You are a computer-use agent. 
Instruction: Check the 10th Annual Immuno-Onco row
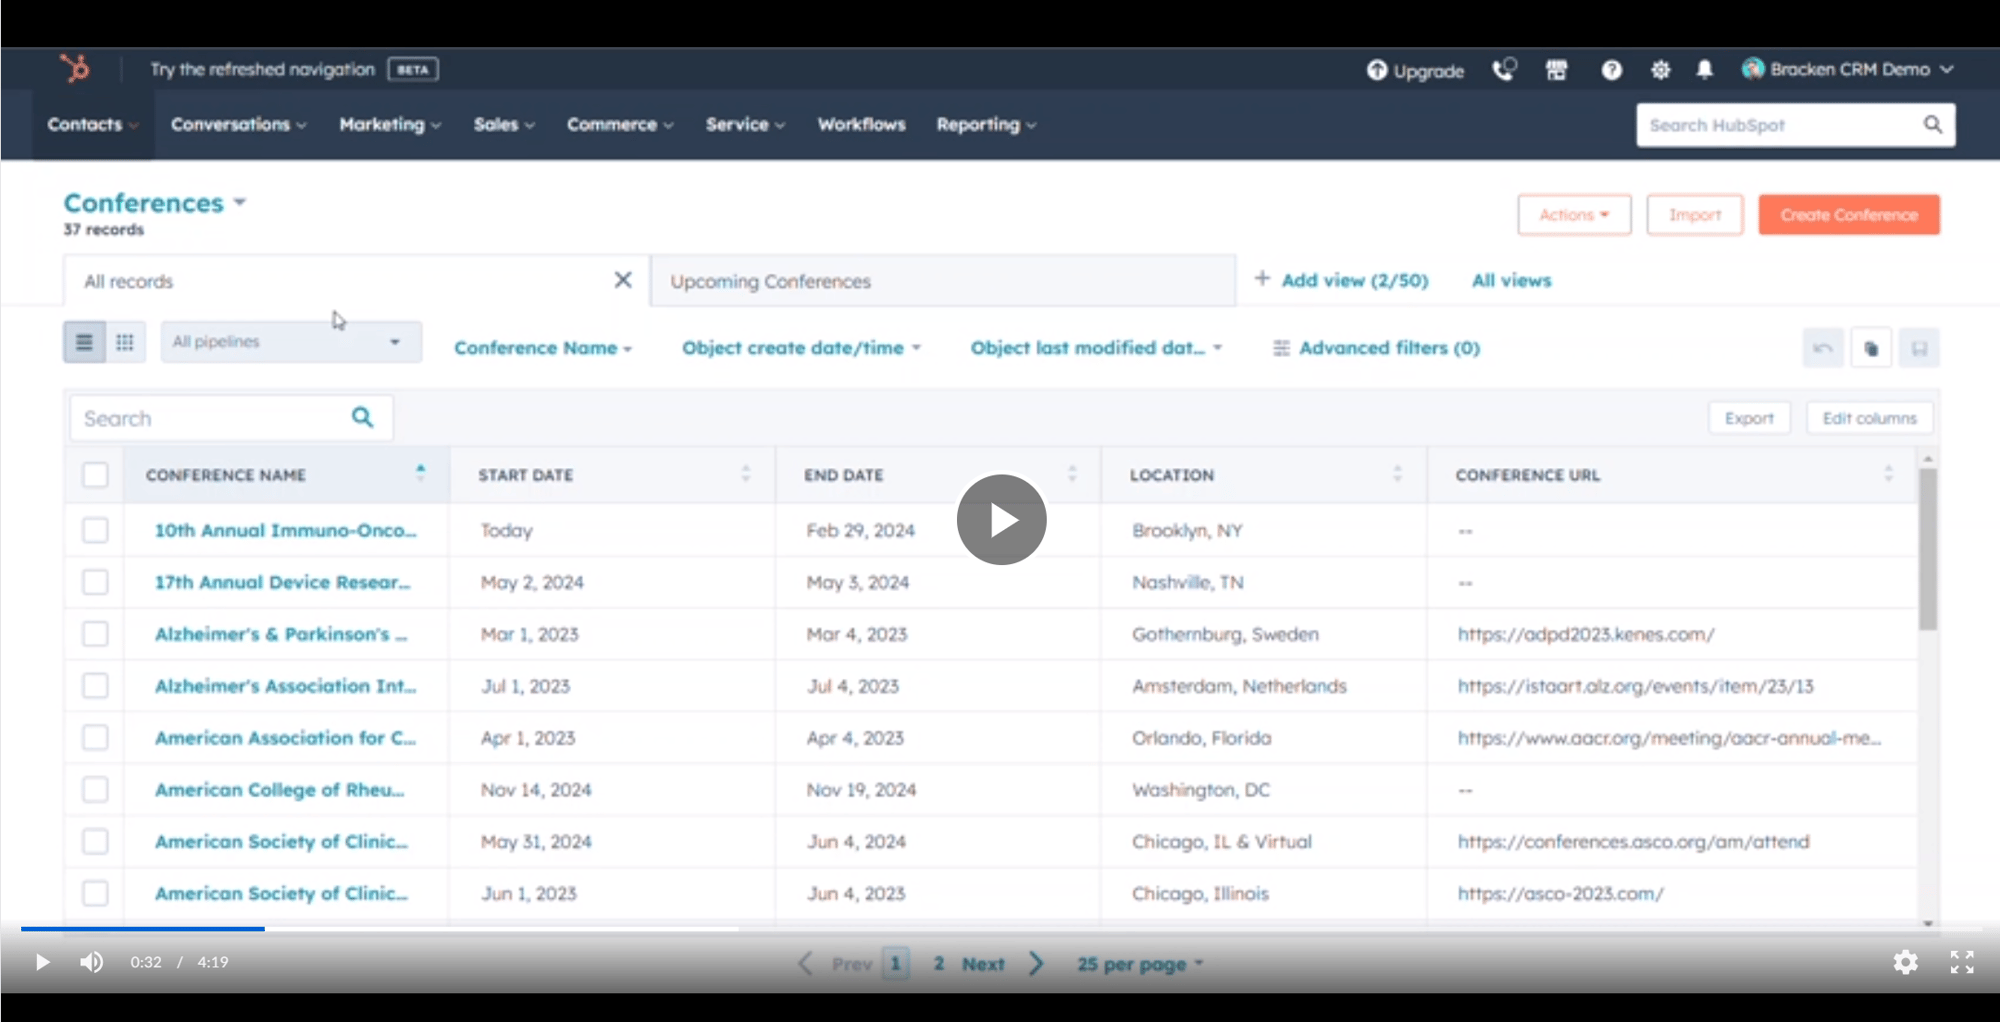[x=95, y=530]
